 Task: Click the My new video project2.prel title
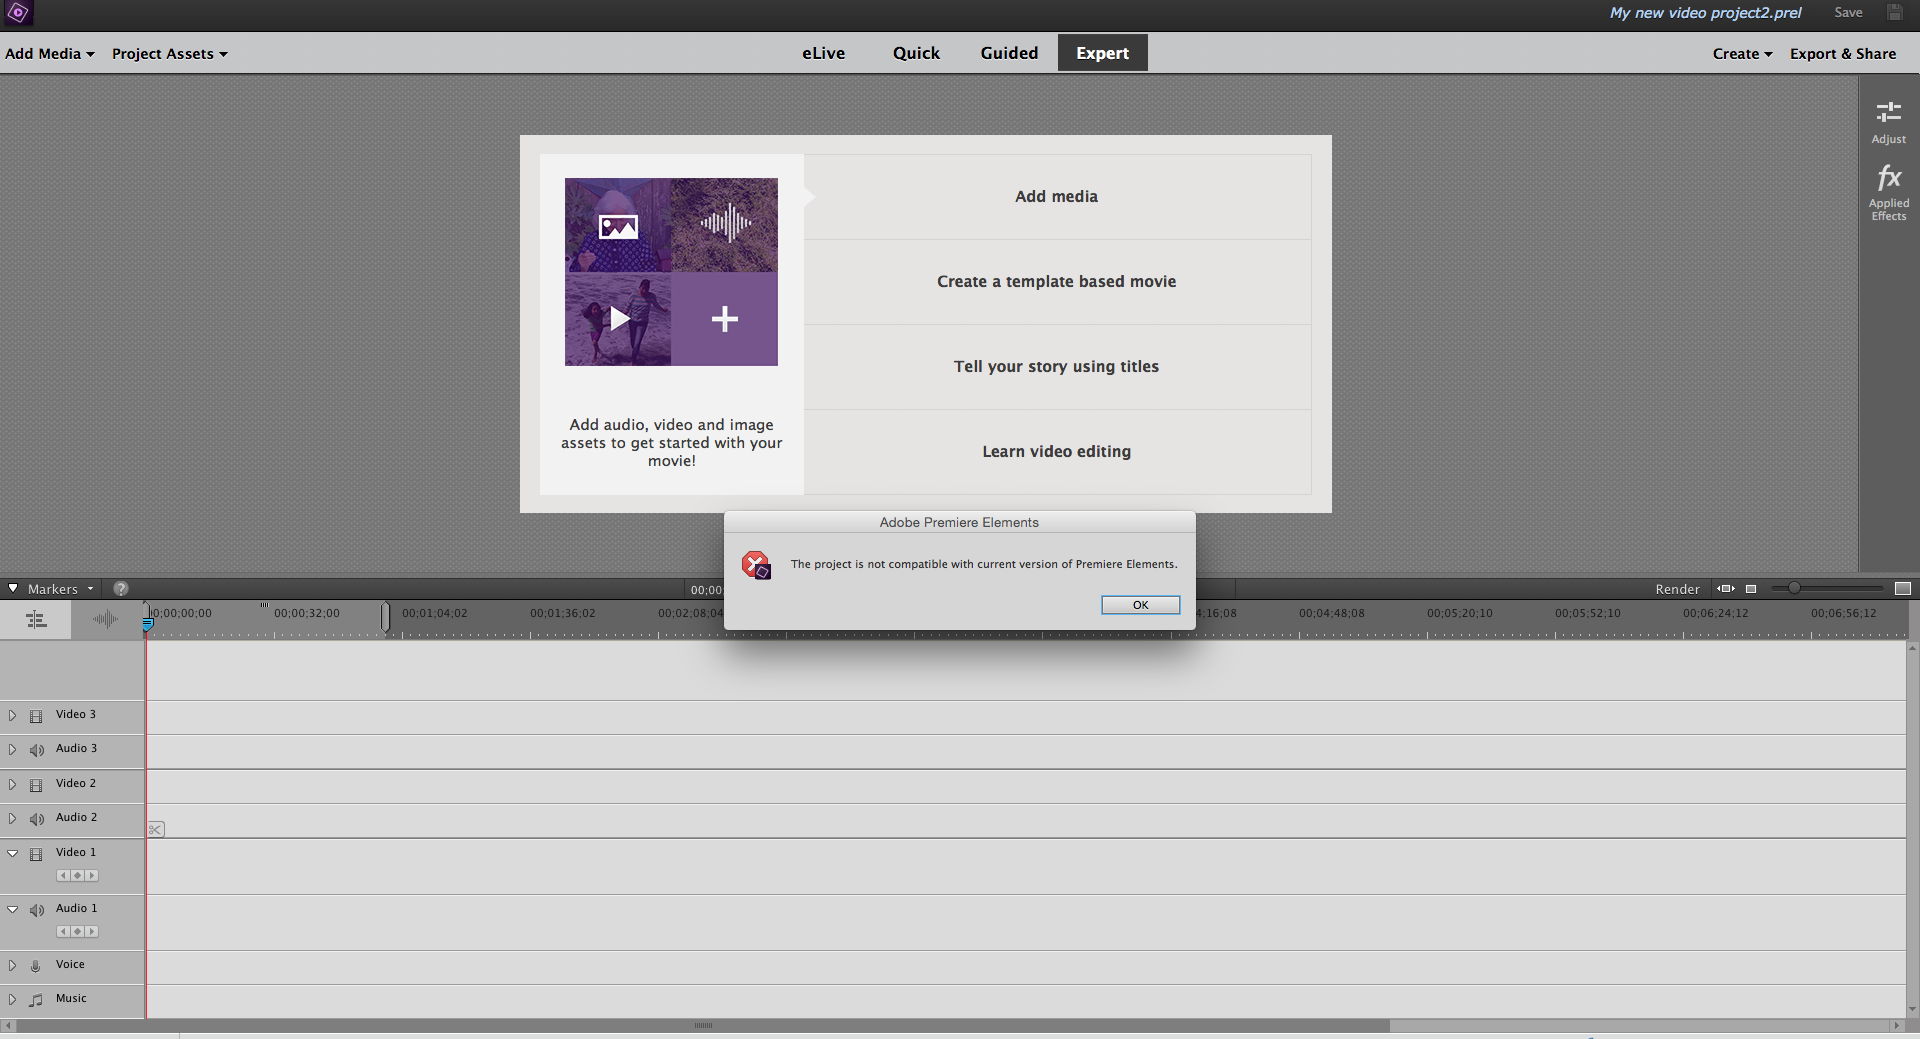click(1706, 13)
